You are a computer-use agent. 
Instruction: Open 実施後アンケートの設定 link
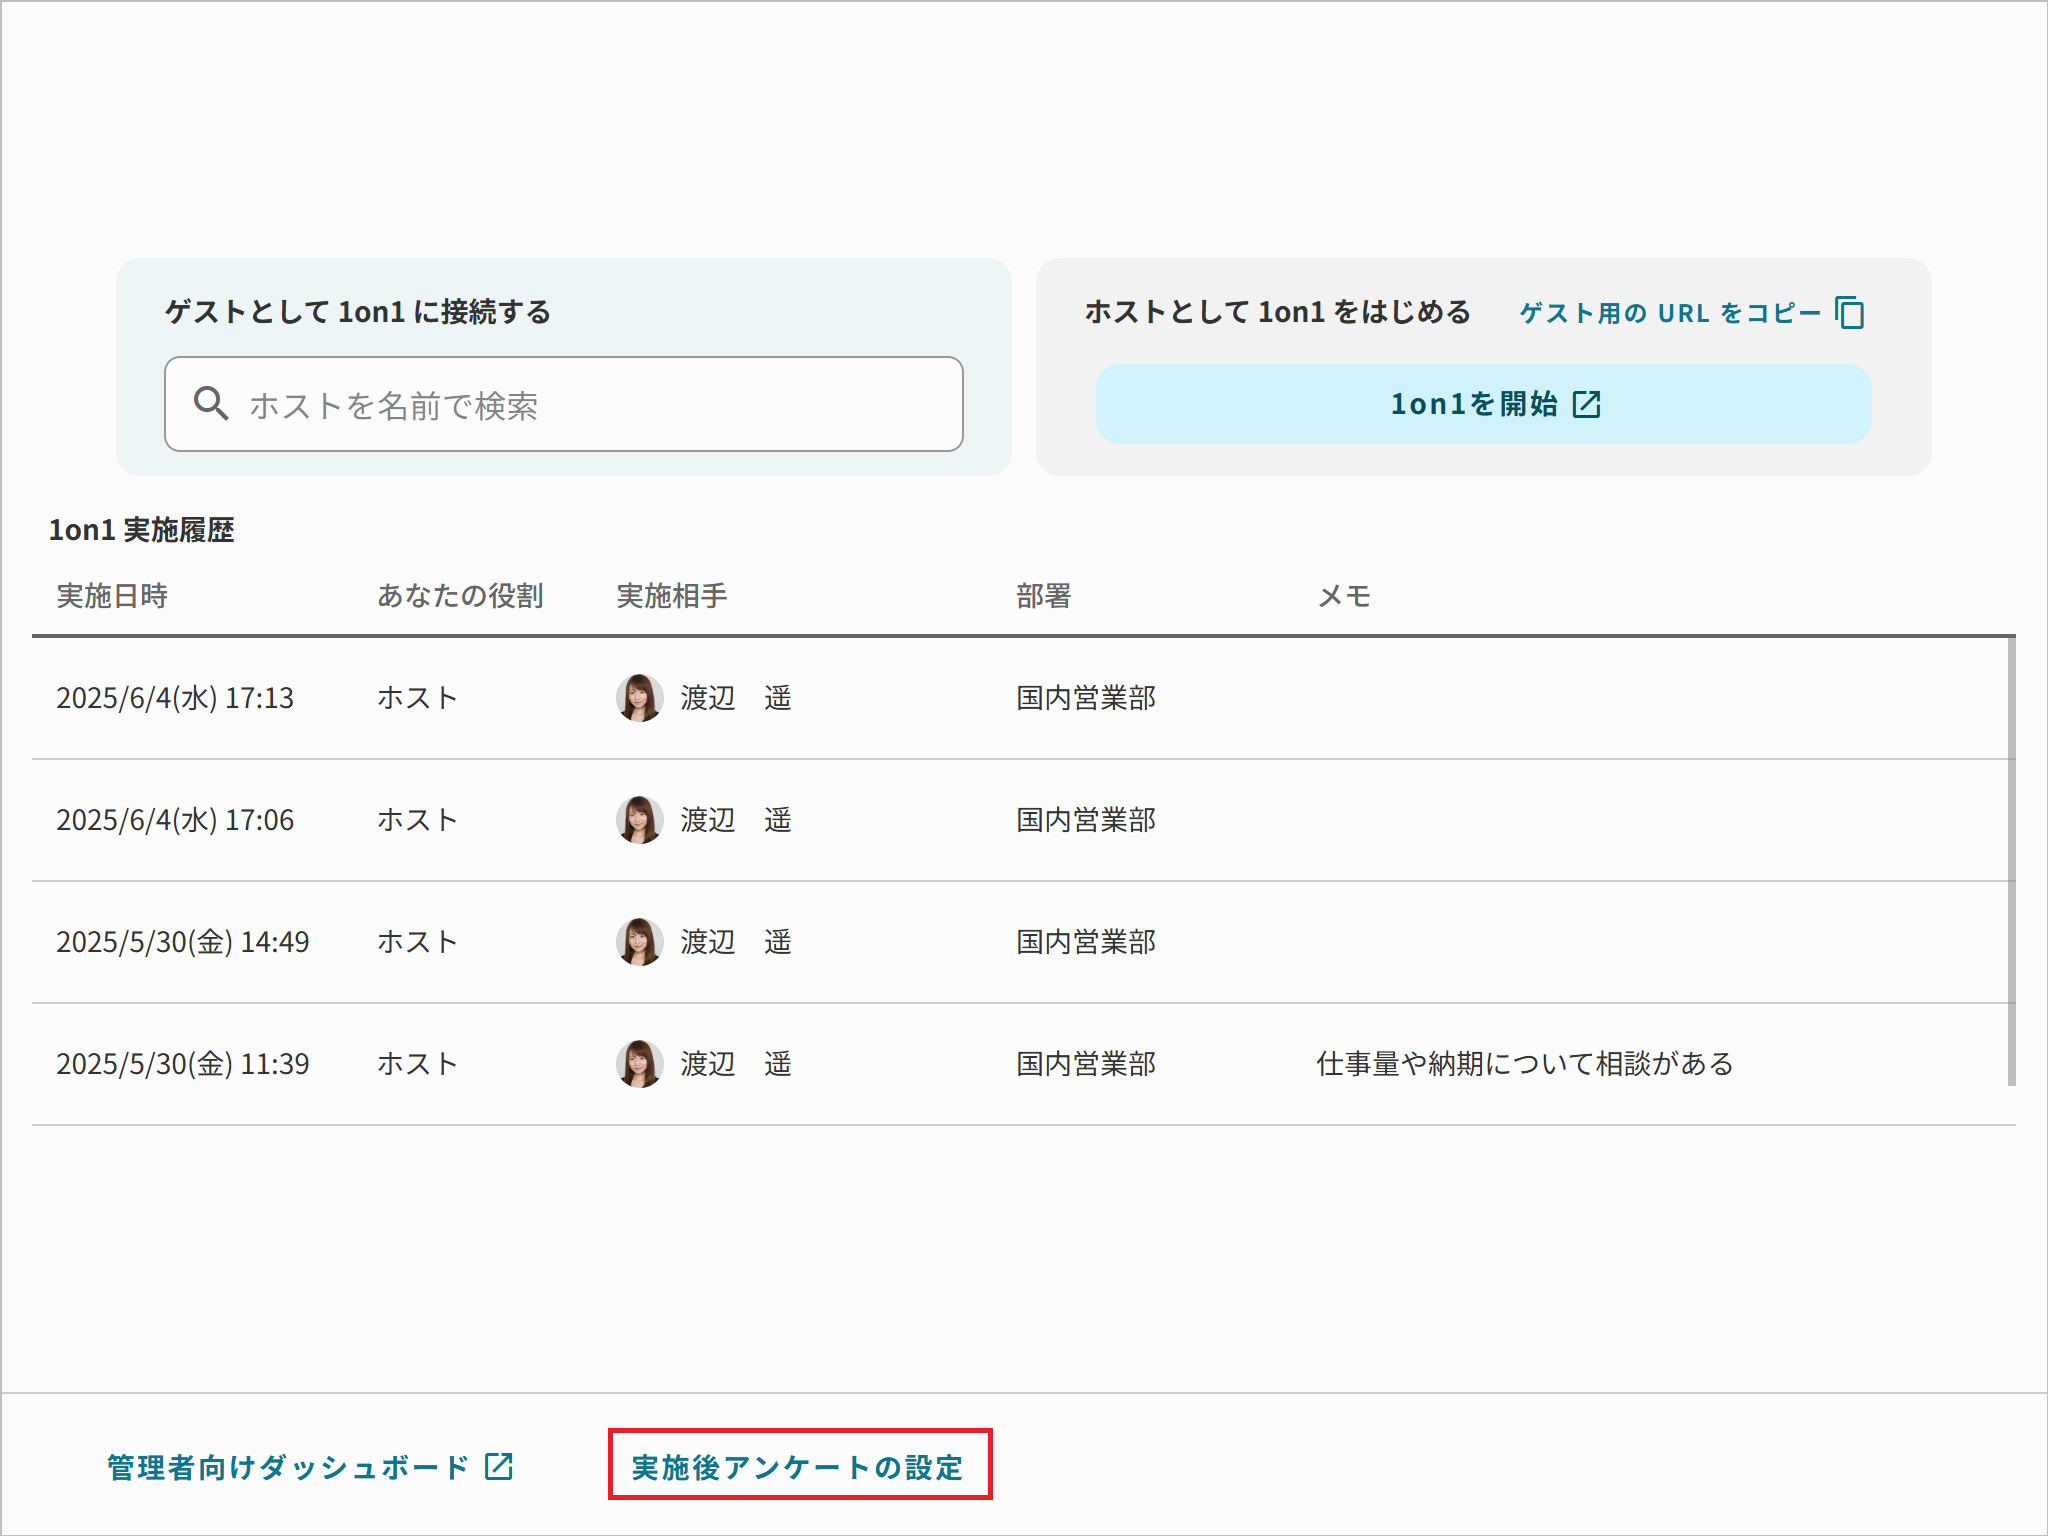click(798, 1467)
